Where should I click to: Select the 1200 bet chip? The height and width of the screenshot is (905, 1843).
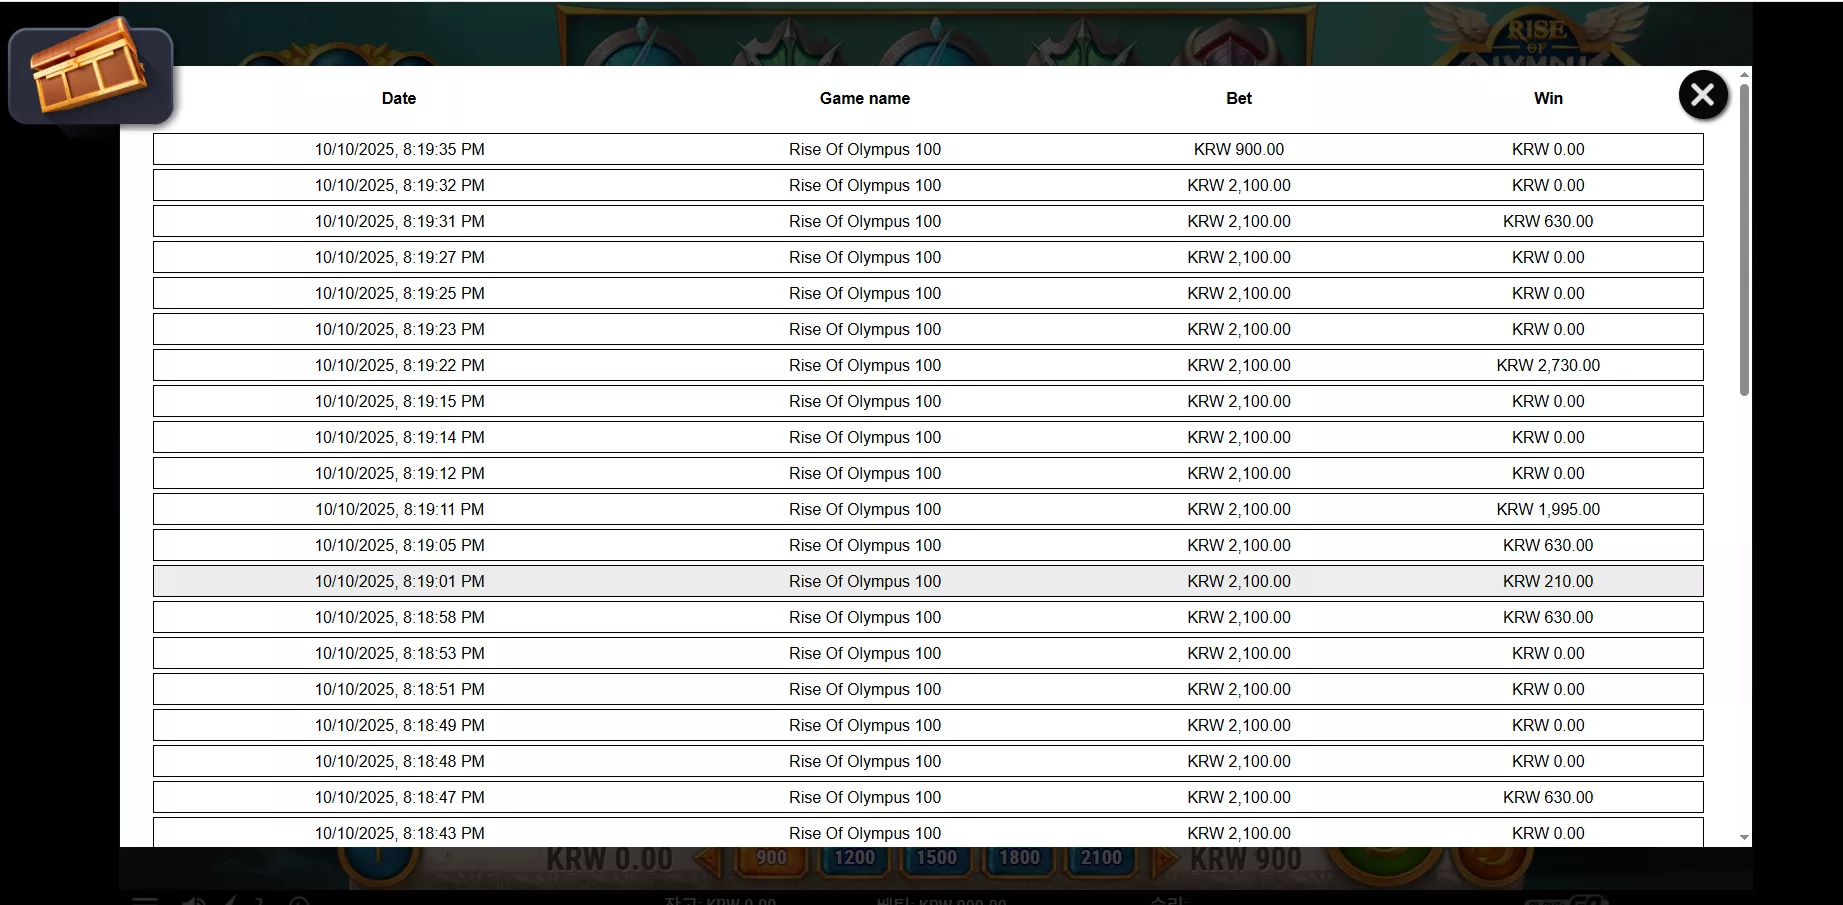[854, 858]
